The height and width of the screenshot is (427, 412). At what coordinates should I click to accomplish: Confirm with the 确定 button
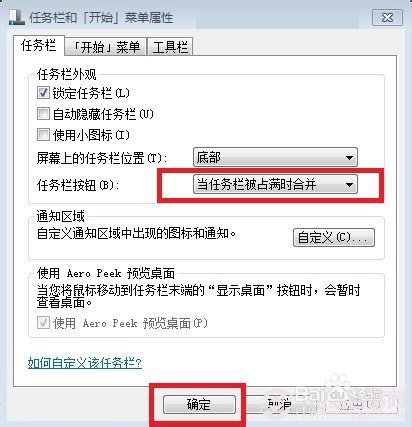click(199, 404)
